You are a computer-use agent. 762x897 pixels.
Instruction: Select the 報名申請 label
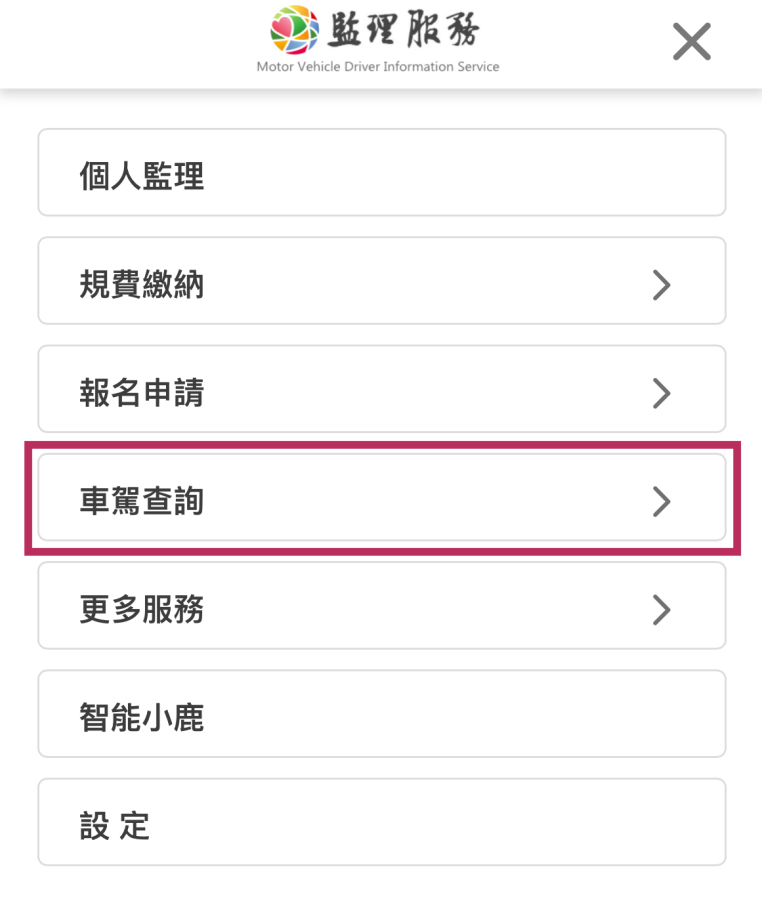142,393
